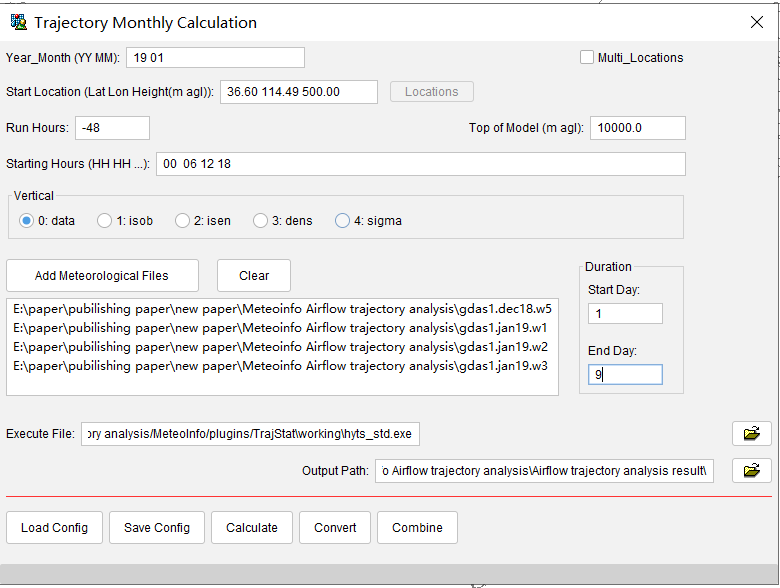Choose the '2: isen' vertical option
The image size is (780, 588).
pyautogui.click(x=182, y=221)
